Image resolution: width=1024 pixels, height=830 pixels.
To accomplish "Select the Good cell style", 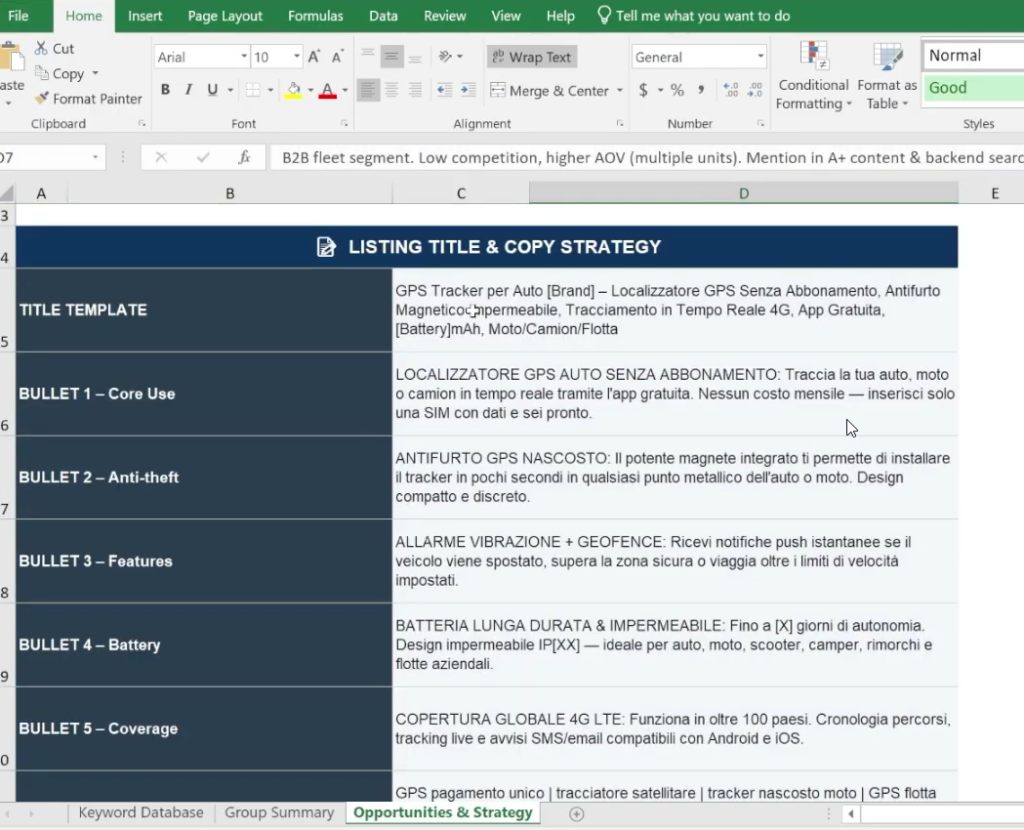I will pos(972,88).
